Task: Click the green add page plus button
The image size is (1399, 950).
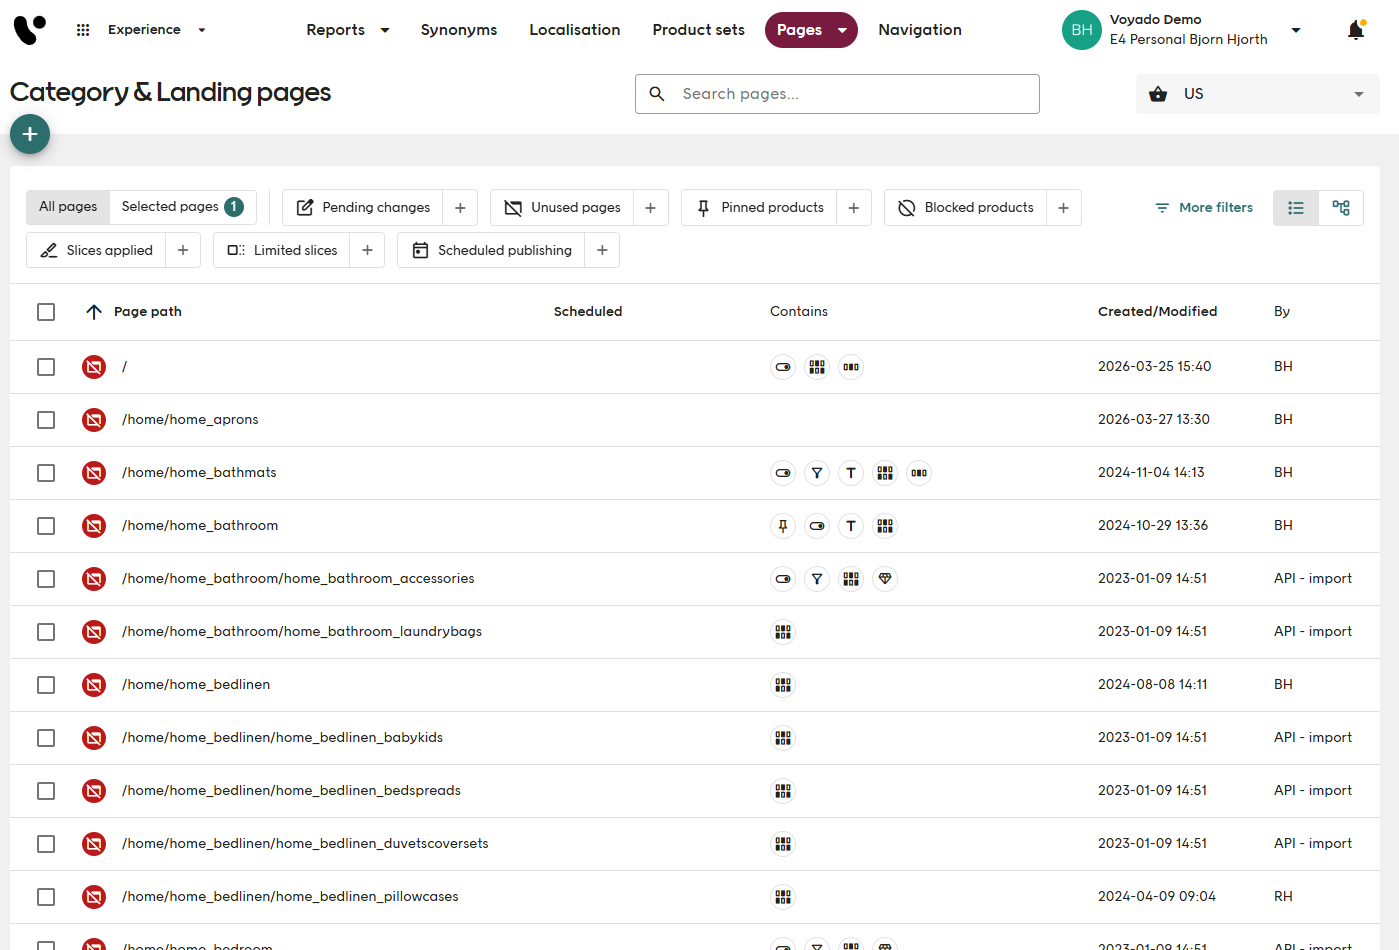Action: click(30, 134)
